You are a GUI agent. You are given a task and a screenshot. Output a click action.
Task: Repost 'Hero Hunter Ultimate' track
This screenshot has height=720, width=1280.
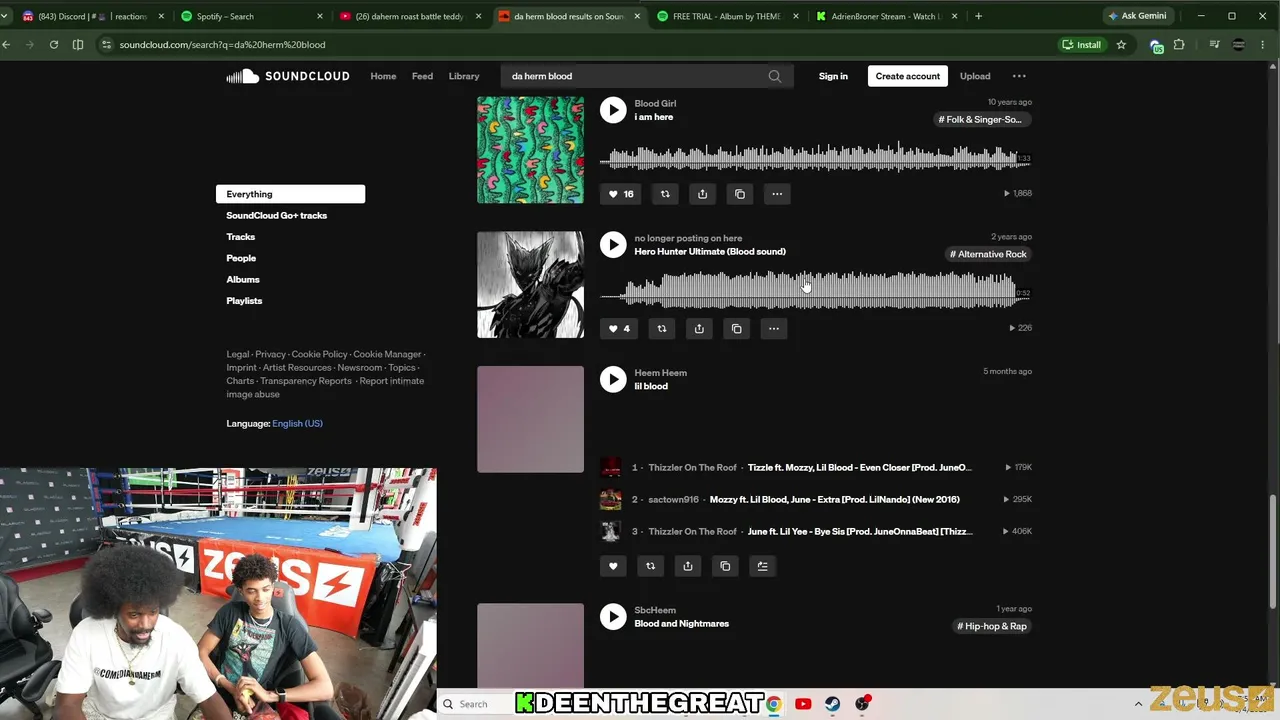click(x=662, y=328)
